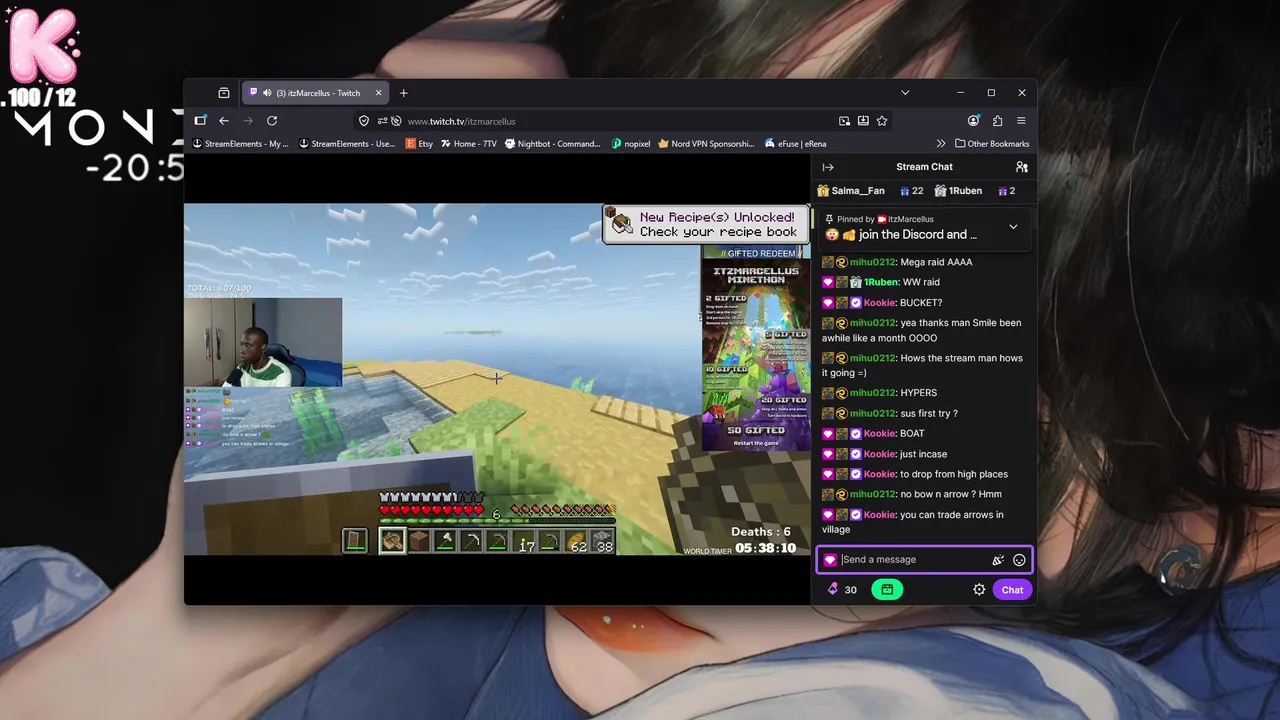The image size is (1280, 720).
Task: Open the Other Bookmarks folder
Action: pos(992,144)
